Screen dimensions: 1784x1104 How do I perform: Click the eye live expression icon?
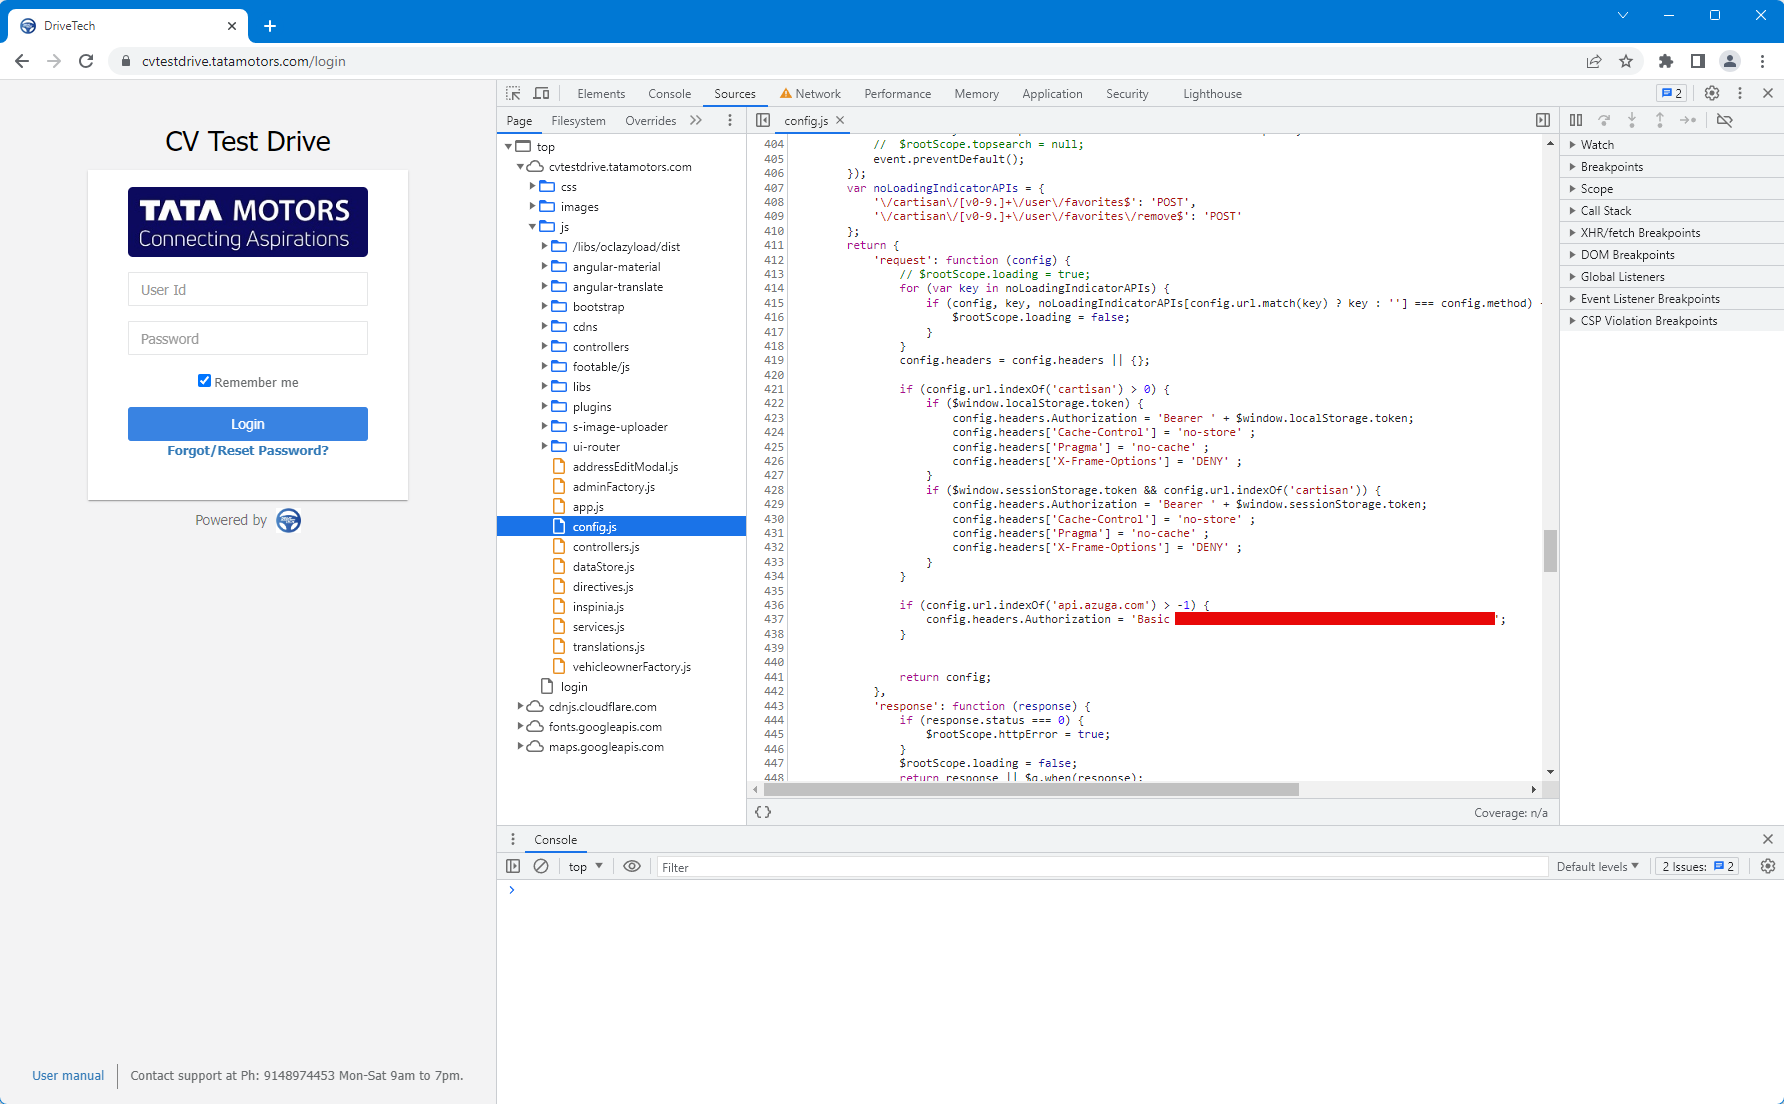632,866
